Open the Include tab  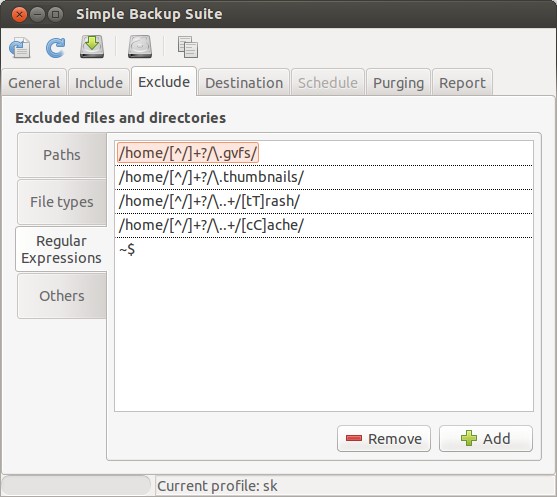click(x=99, y=82)
